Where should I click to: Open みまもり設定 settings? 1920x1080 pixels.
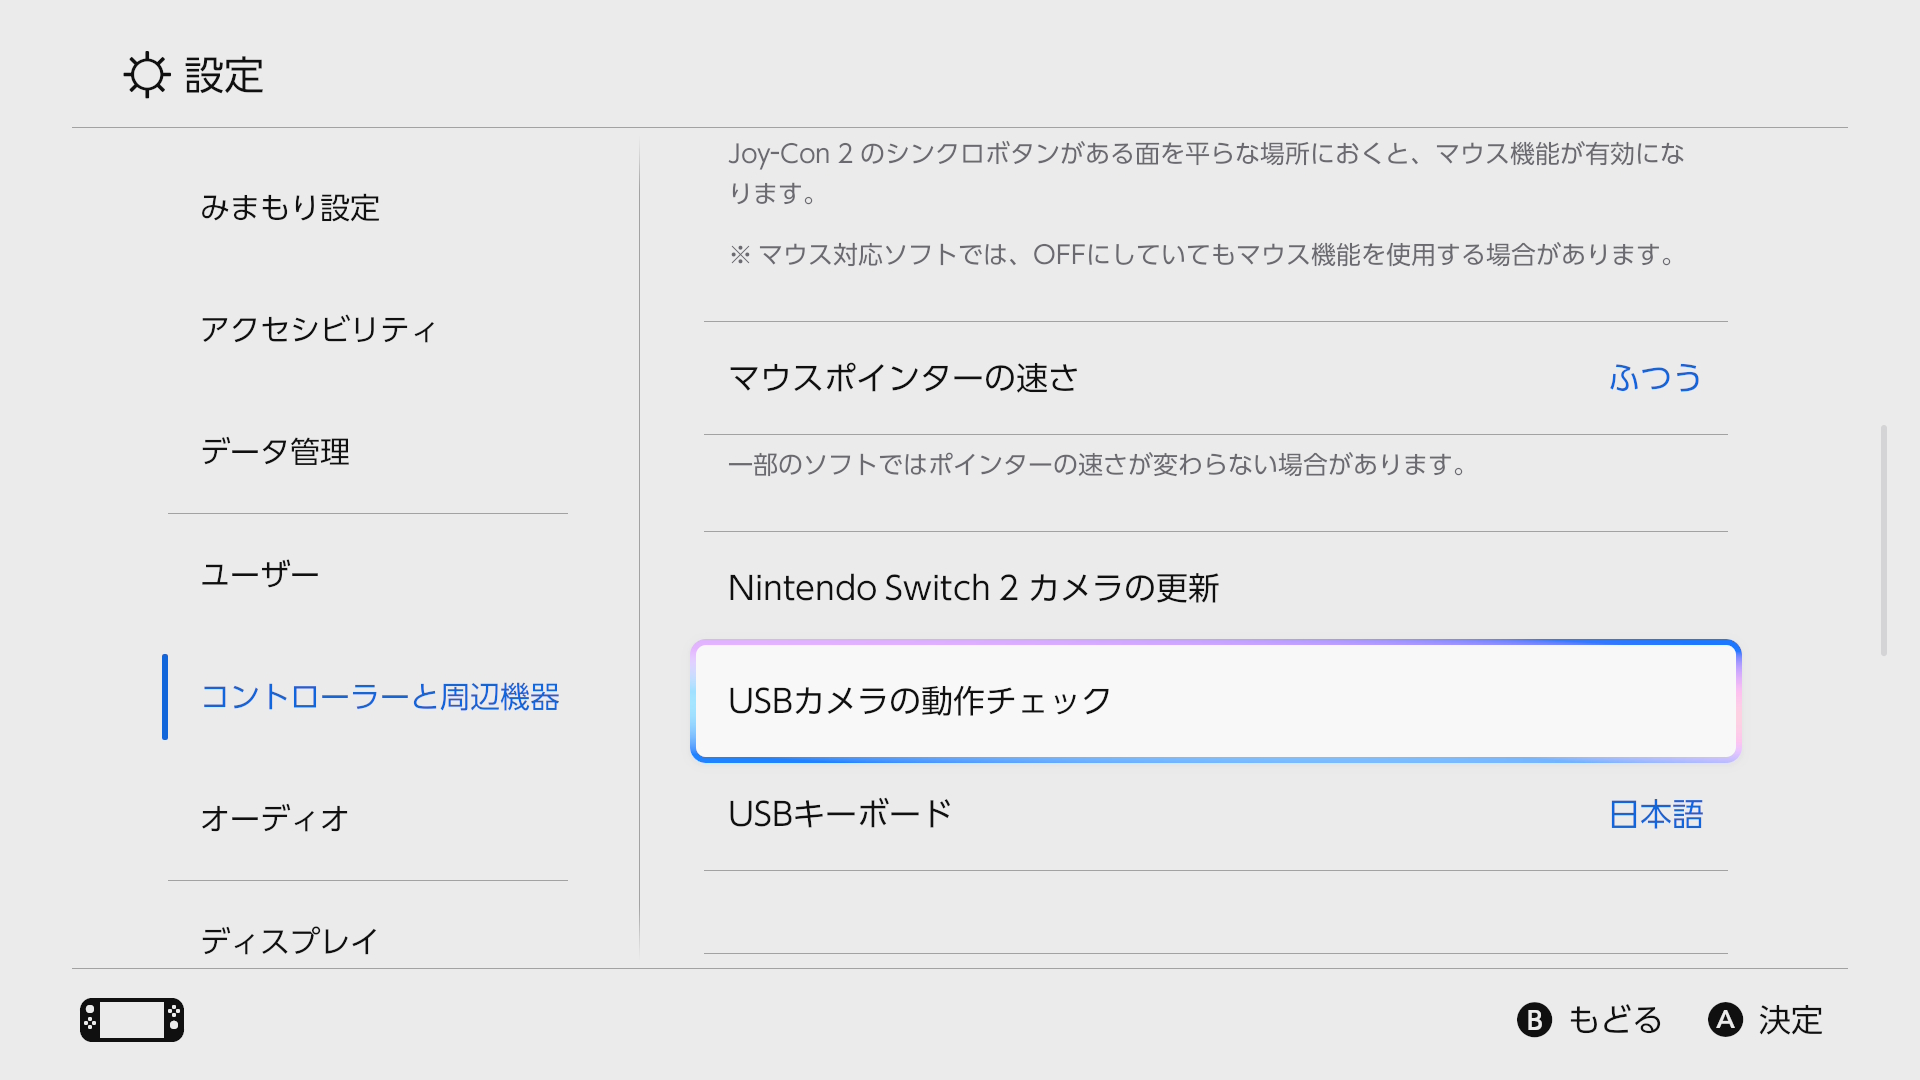pyautogui.click(x=291, y=209)
